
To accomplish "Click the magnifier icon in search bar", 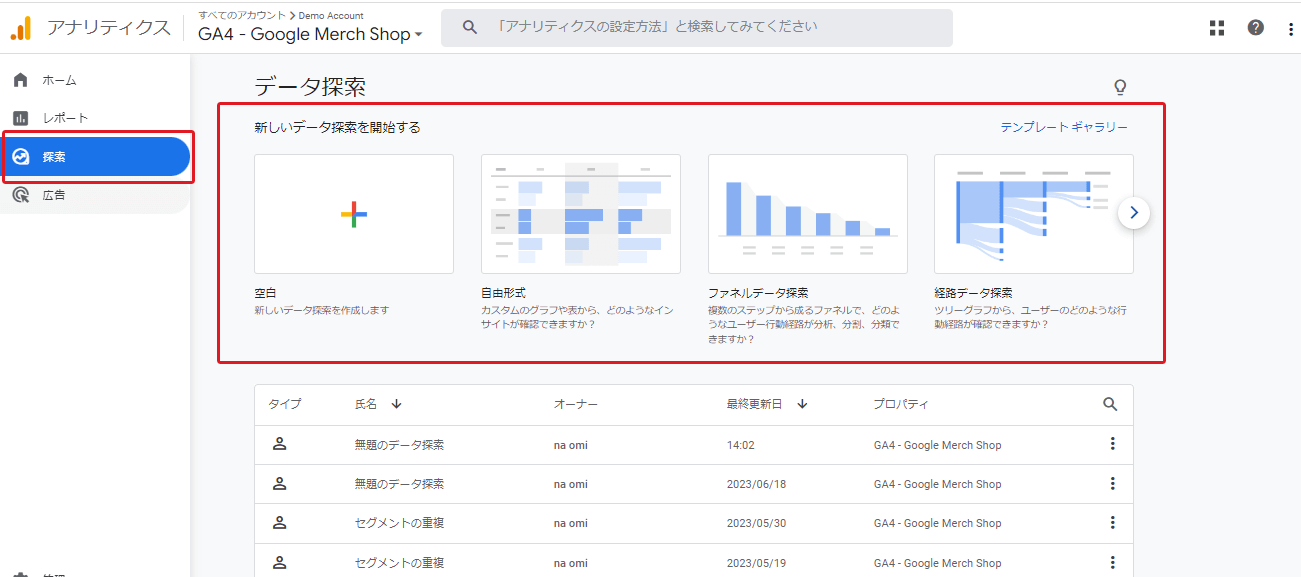I will click(470, 27).
